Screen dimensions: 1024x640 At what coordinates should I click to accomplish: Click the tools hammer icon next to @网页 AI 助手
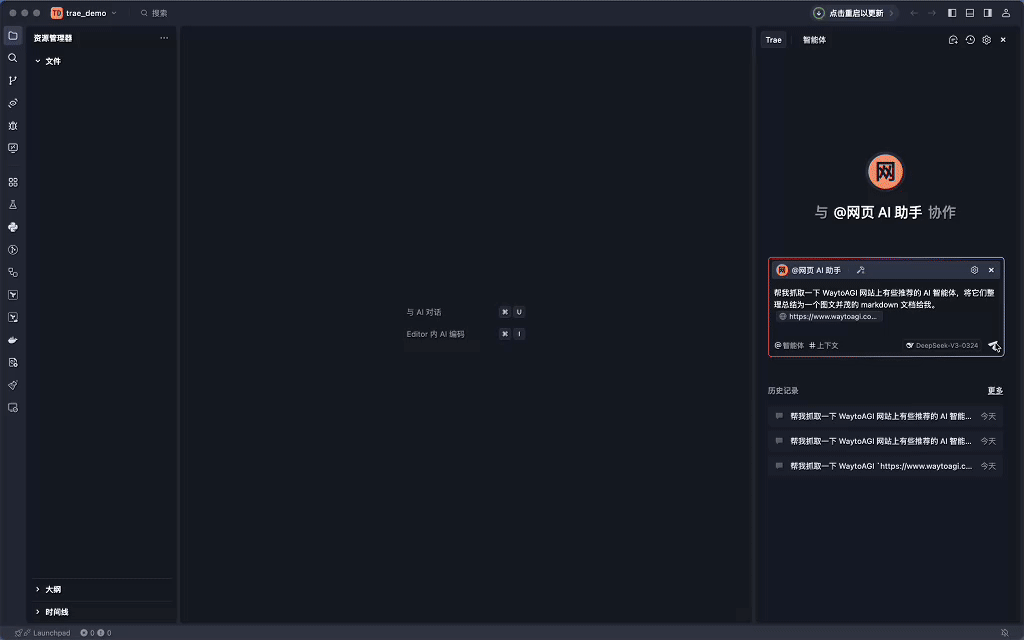pyautogui.click(x=860, y=270)
